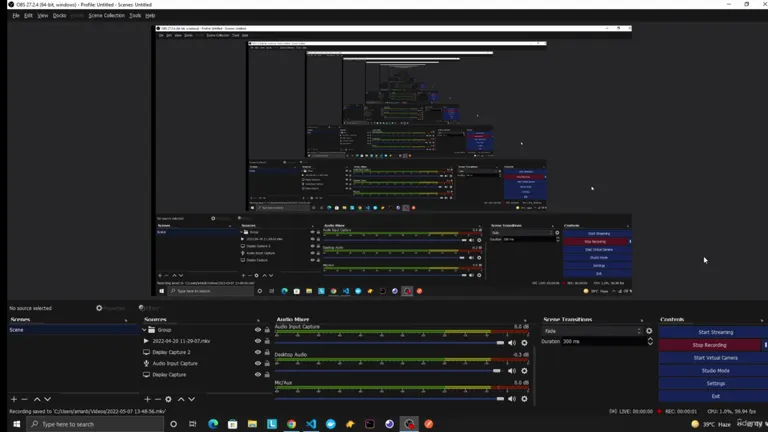Move source down in Sources panel
The image size is (768, 432).
pyautogui.click(x=192, y=399)
